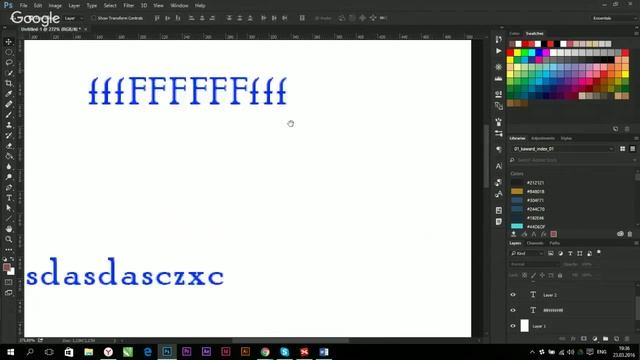Add a layer mask
This screenshot has width=640, height=360.
tap(584, 339)
